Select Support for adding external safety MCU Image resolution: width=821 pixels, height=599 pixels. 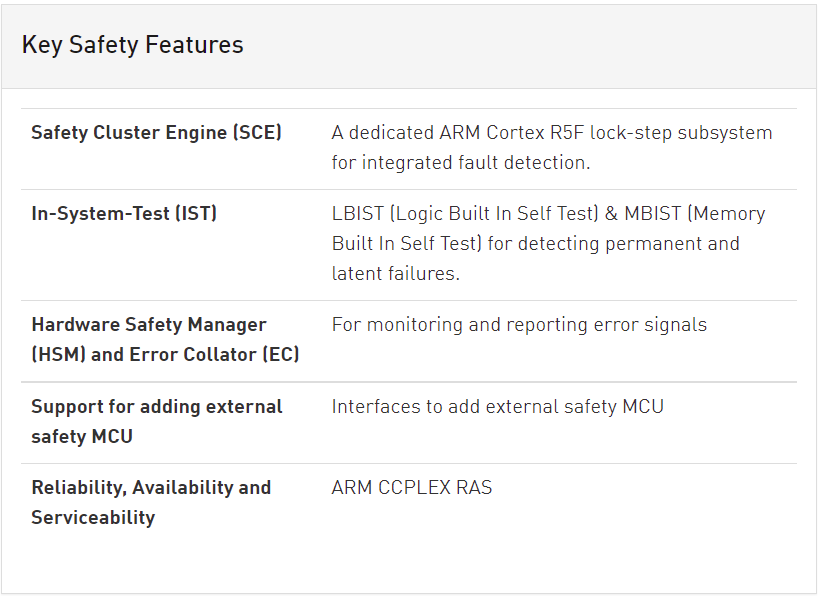pos(157,421)
